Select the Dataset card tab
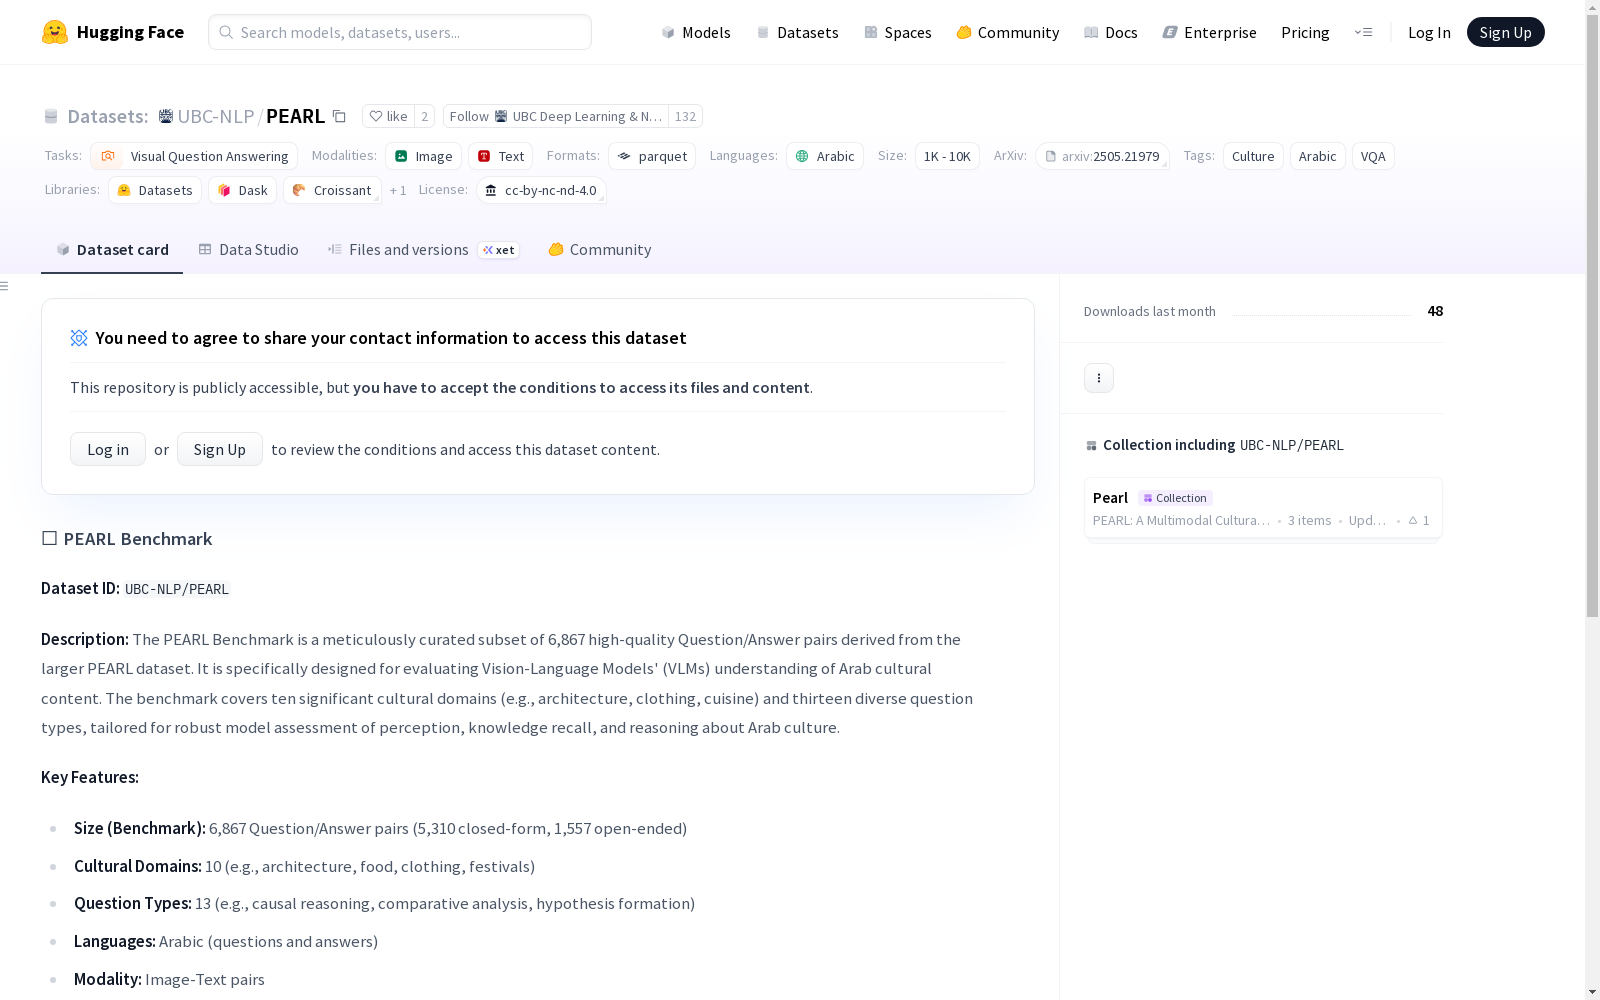 112,250
